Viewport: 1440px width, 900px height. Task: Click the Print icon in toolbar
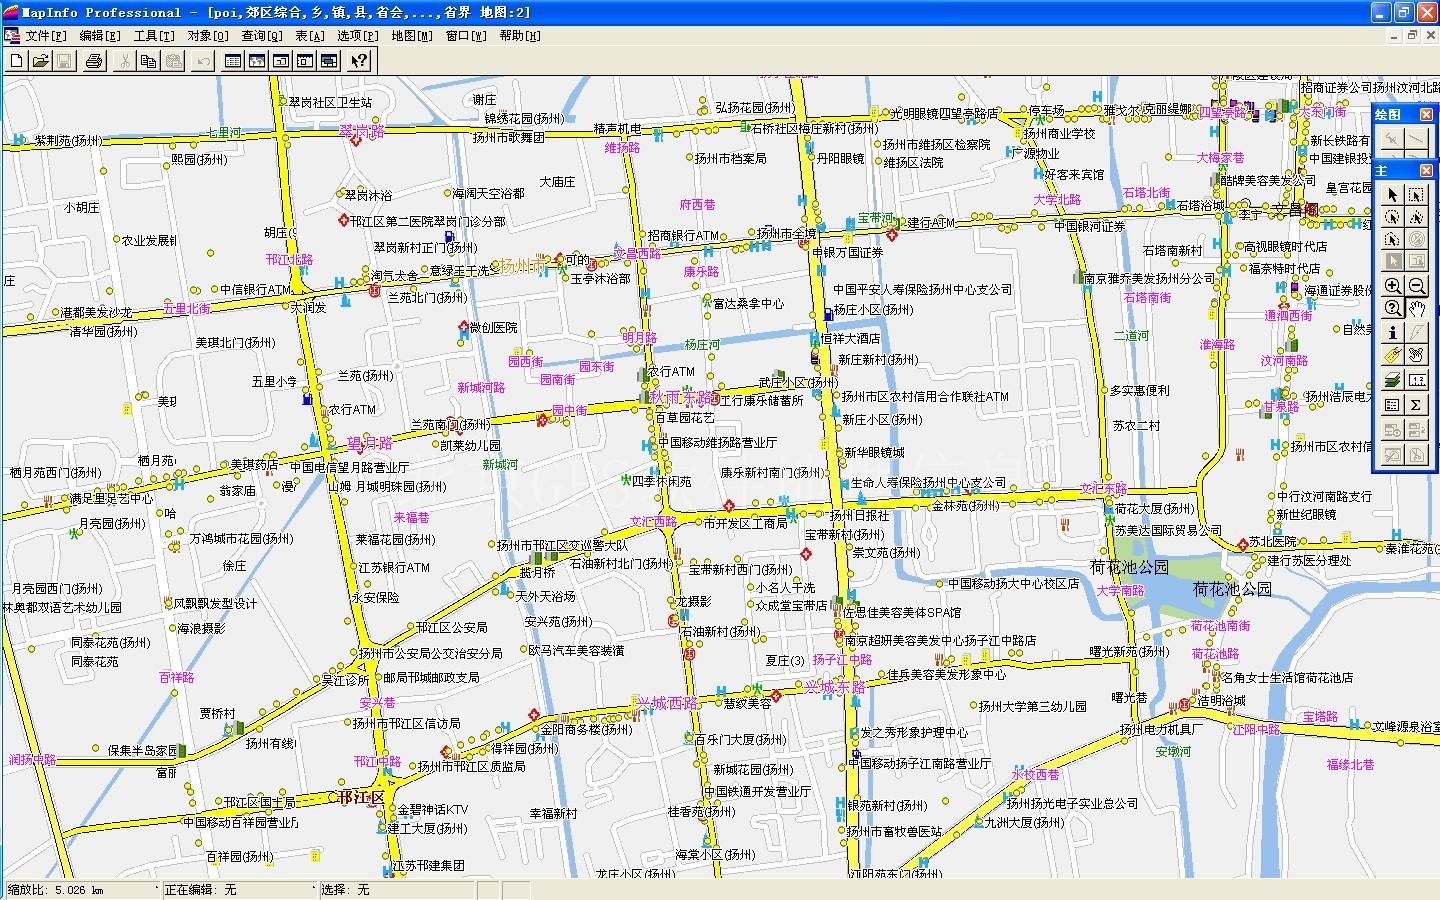click(x=94, y=61)
